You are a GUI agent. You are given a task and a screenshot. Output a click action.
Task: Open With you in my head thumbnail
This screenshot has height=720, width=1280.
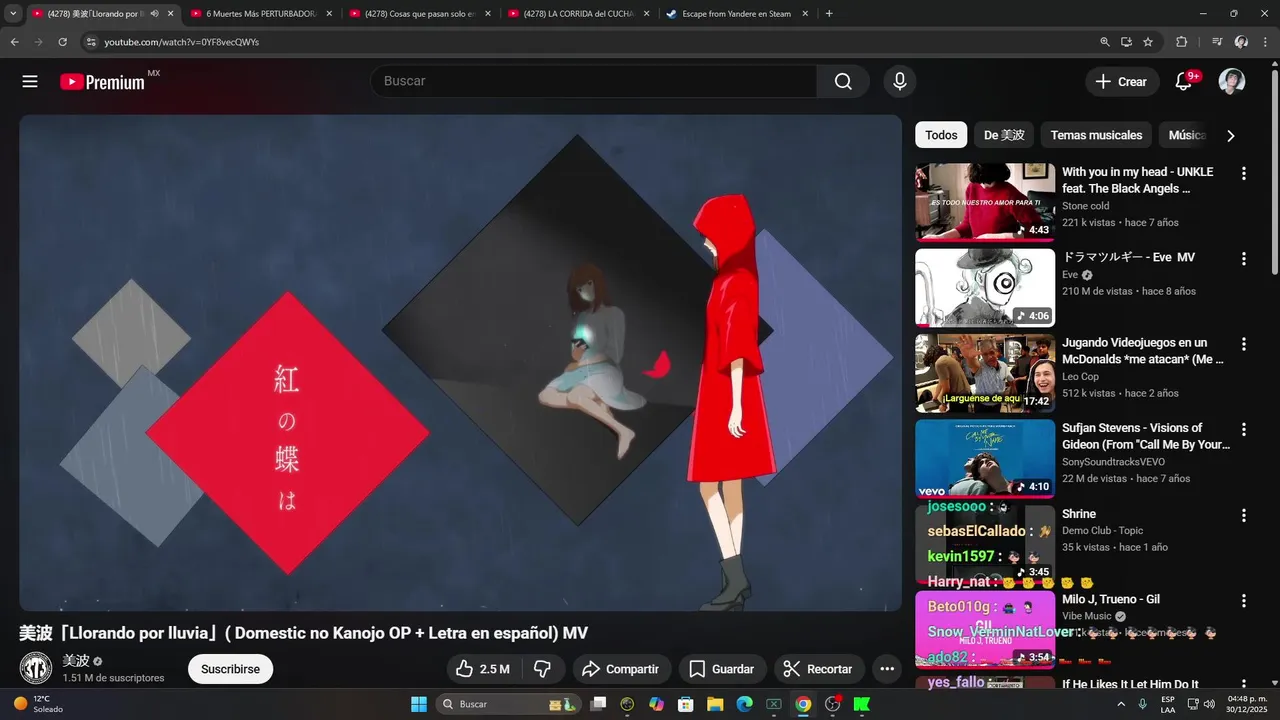coord(985,202)
